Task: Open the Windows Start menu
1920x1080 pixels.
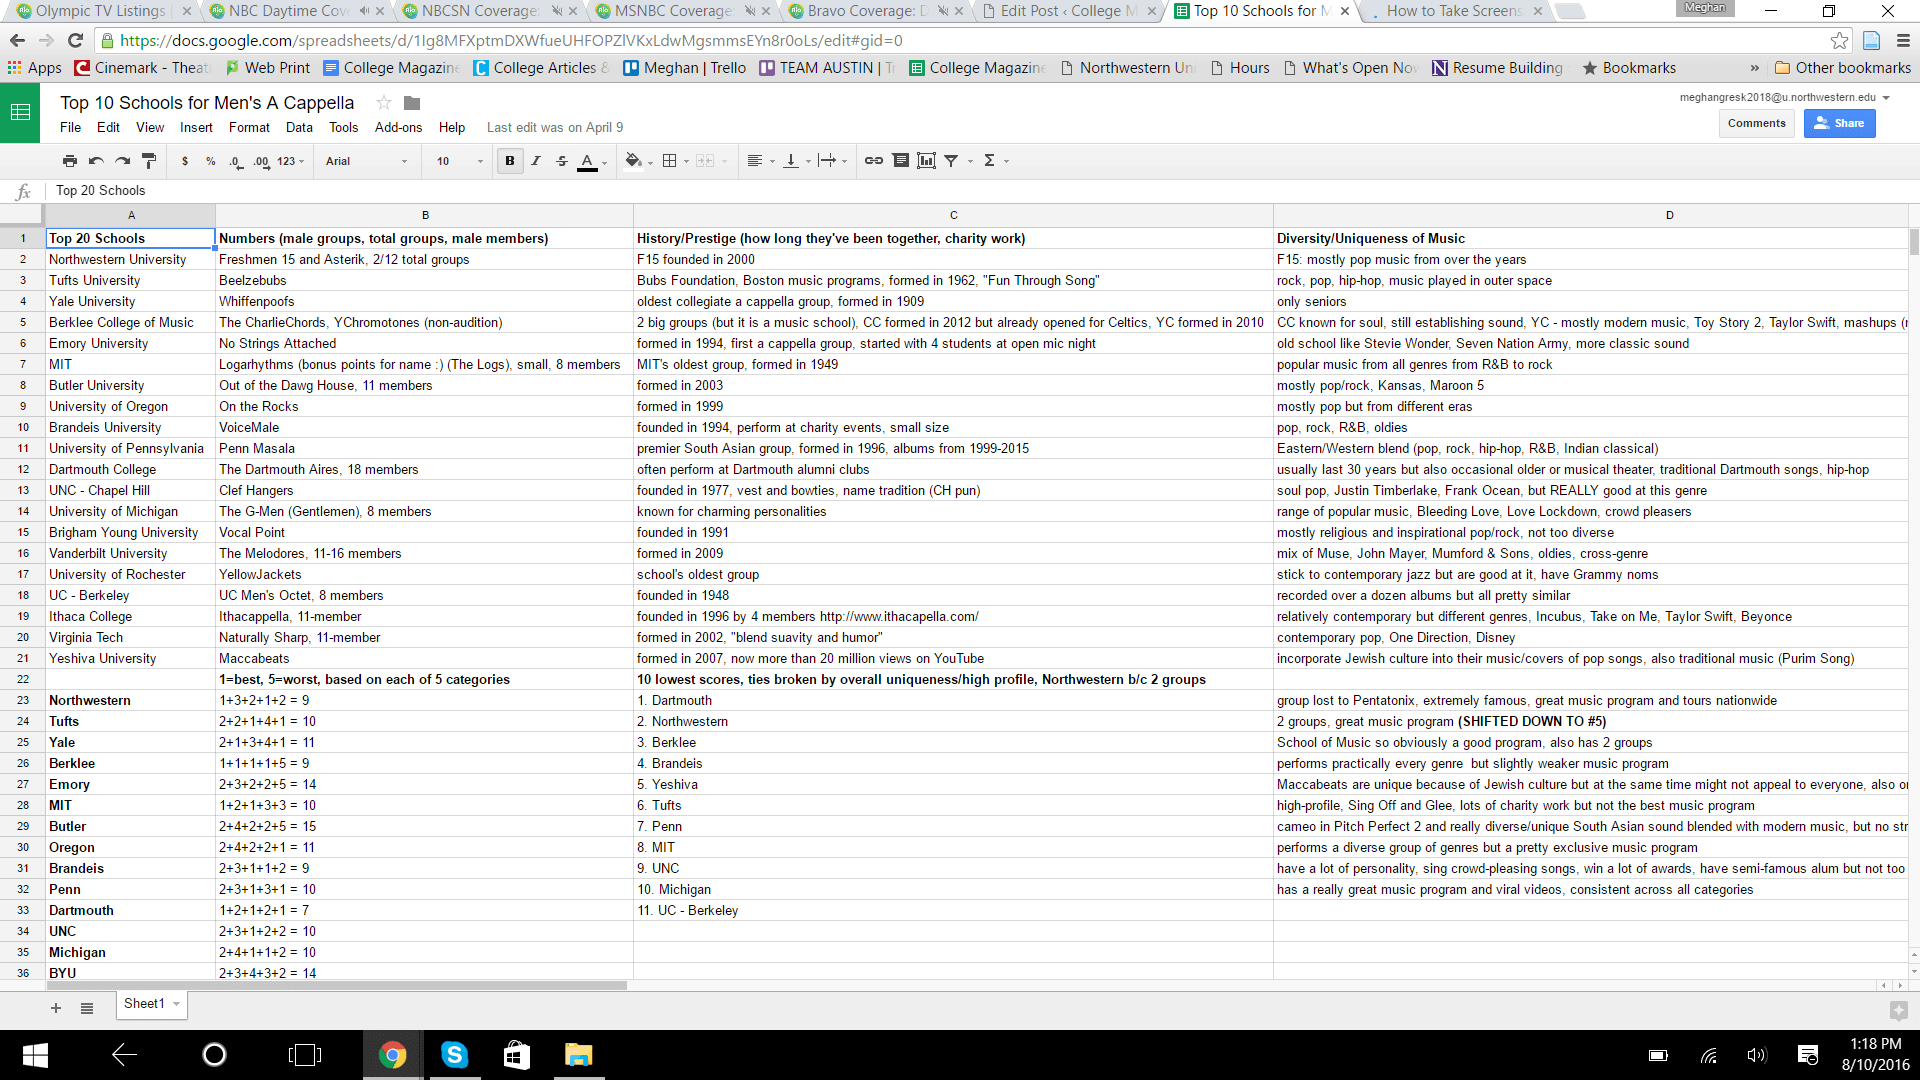Action: point(35,1055)
